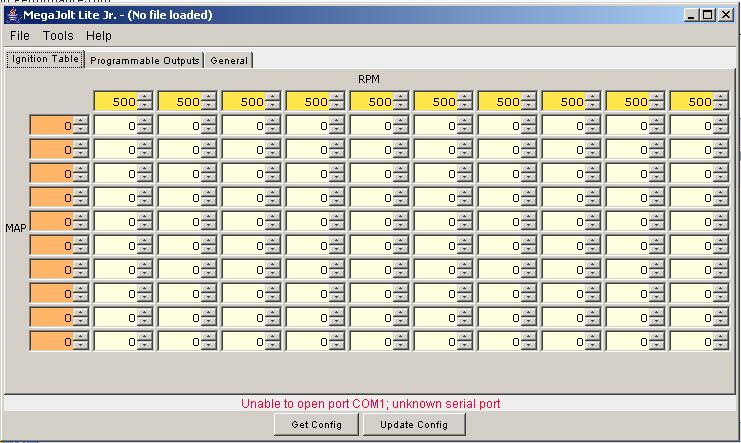Close the MegaJolt Lite Jr. window
The width and height of the screenshot is (741, 443).
pos(725,15)
